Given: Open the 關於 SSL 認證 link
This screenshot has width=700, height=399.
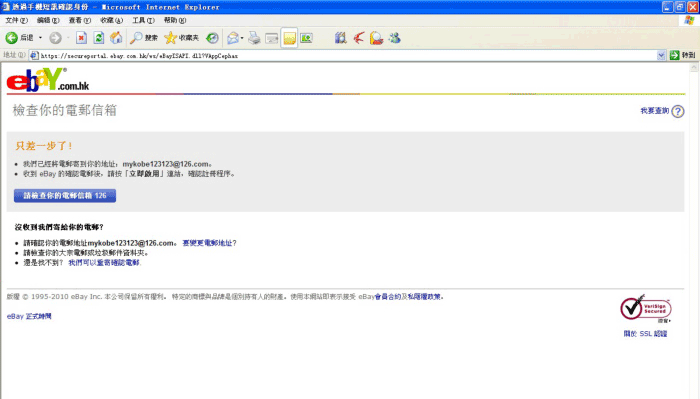Looking at the screenshot, I should [x=645, y=333].
